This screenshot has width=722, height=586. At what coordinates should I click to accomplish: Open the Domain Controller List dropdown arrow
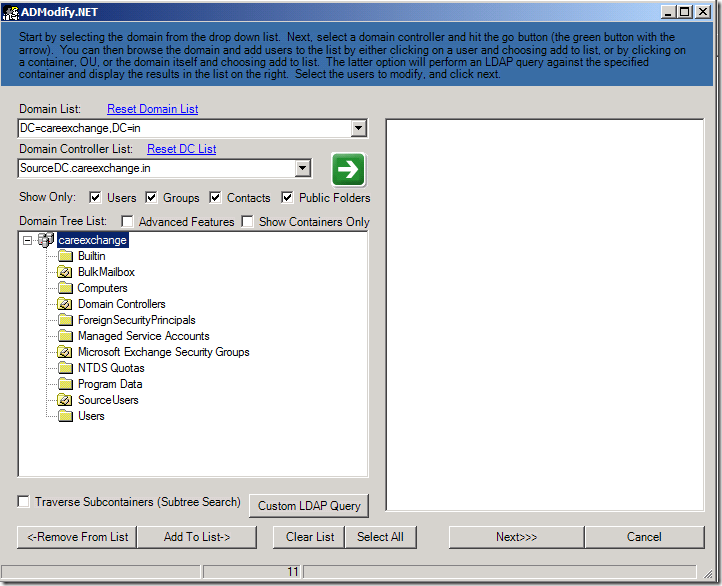pyautogui.click(x=302, y=168)
